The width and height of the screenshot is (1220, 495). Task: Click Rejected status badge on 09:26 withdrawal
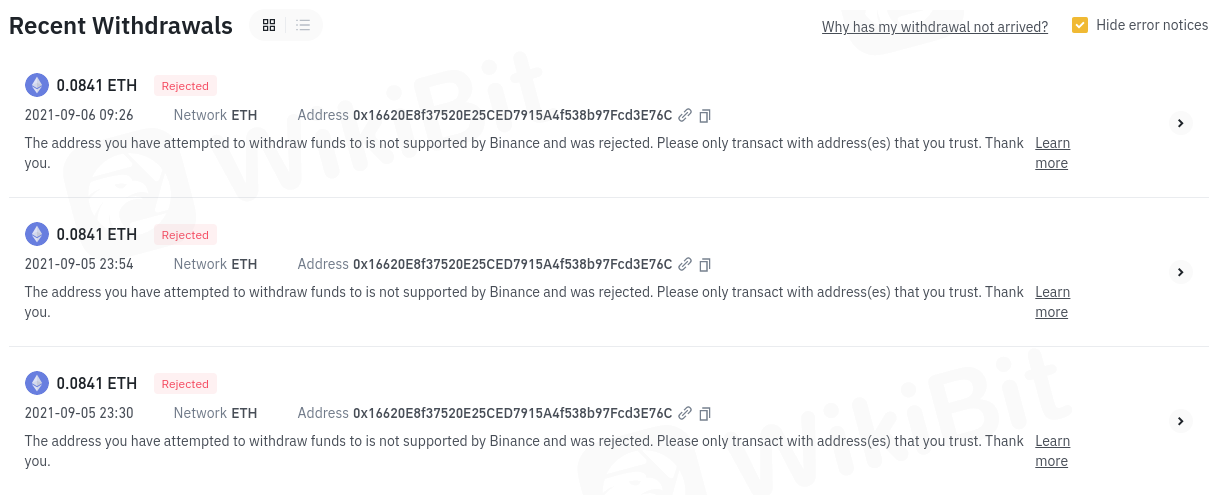coord(185,86)
